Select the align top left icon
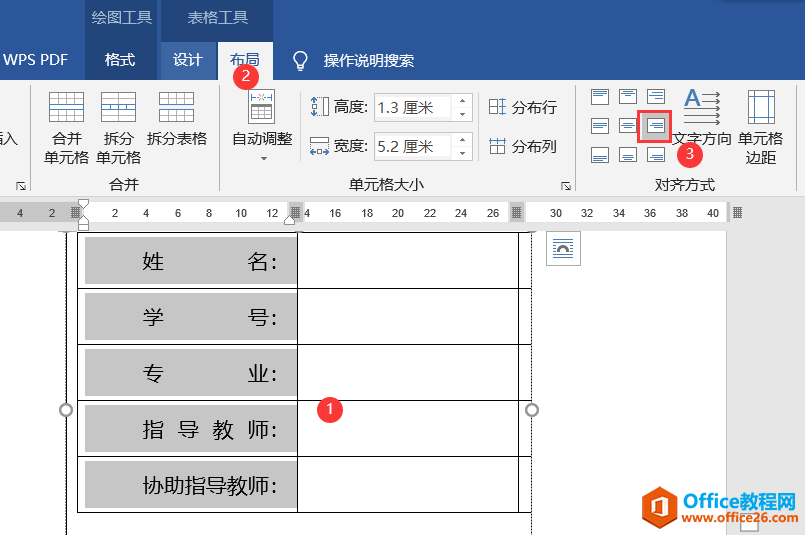Viewport: 805px width, 535px height. tap(600, 97)
